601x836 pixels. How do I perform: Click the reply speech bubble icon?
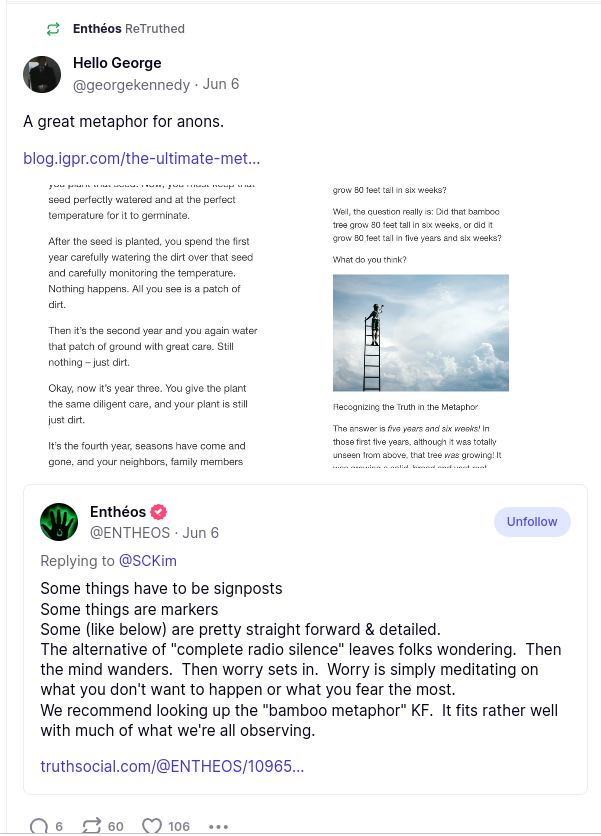(x=39, y=826)
